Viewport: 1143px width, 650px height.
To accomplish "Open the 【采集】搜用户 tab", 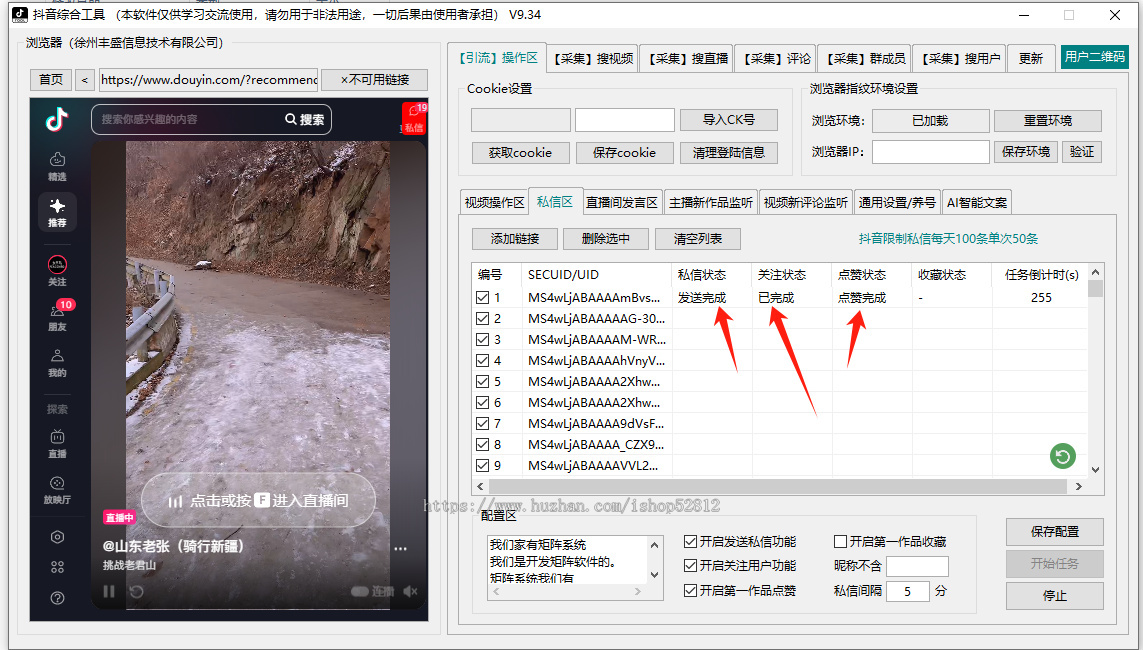I will pyautogui.click(x=959, y=58).
